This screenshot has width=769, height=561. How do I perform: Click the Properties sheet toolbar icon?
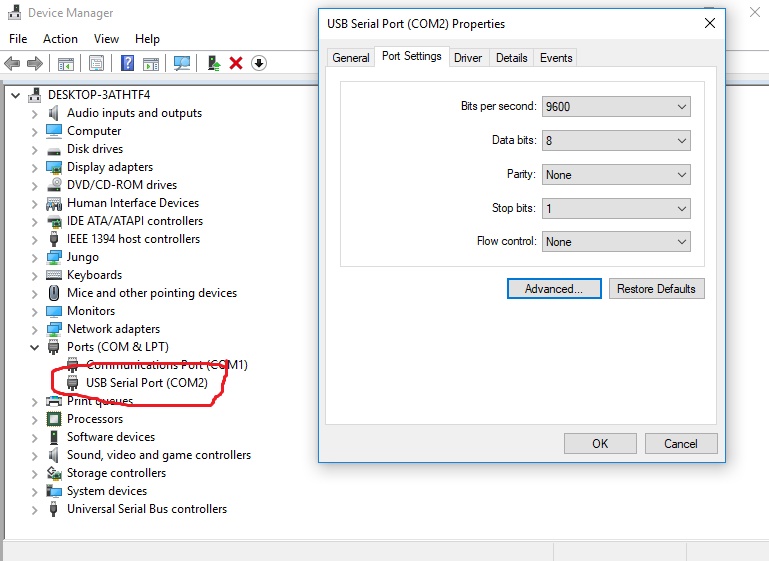coord(96,63)
